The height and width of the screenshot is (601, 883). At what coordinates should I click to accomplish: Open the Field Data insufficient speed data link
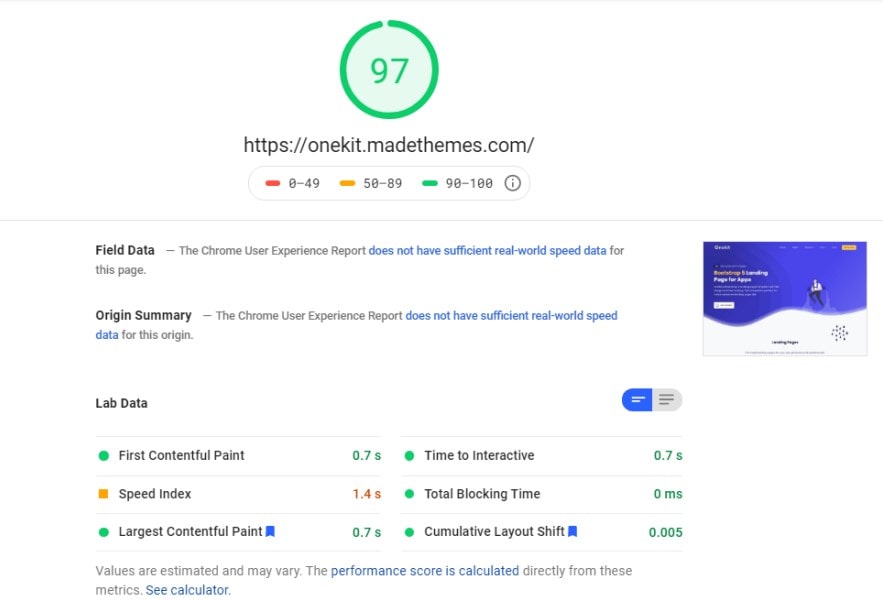487,251
